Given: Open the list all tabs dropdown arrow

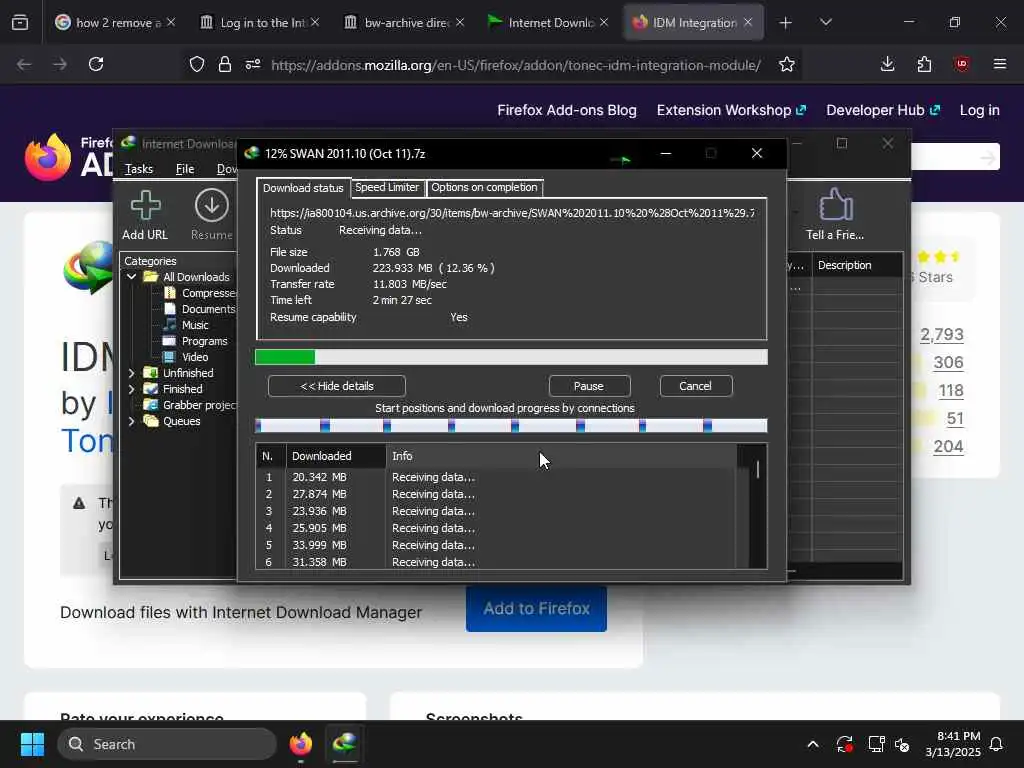Looking at the screenshot, I should click(x=825, y=22).
